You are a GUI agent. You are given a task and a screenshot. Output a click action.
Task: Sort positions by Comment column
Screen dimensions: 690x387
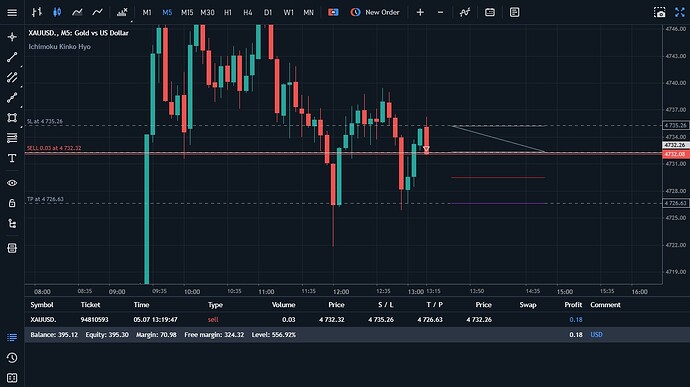click(x=605, y=305)
